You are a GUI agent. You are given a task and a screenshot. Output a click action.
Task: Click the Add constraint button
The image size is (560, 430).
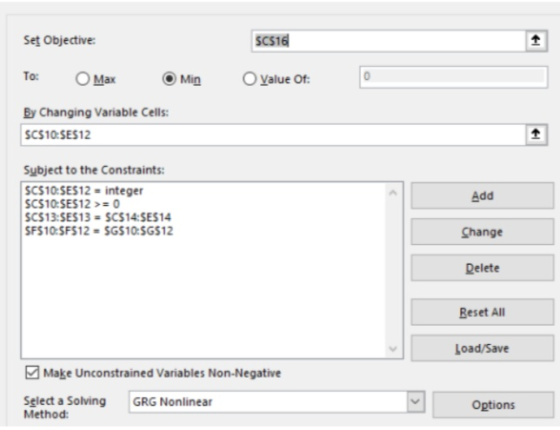tap(482, 196)
